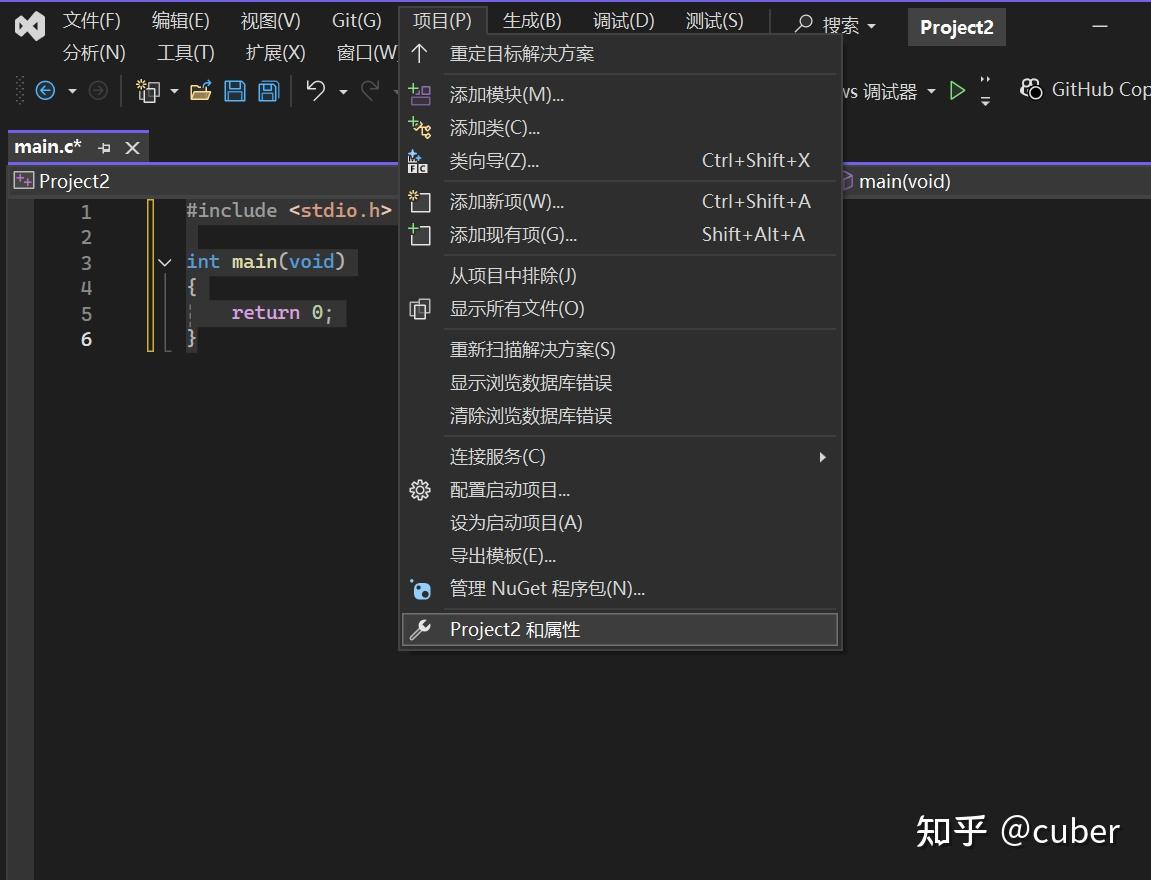
Task: Close the open 项目(P) menu
Action: pos(442,21)
